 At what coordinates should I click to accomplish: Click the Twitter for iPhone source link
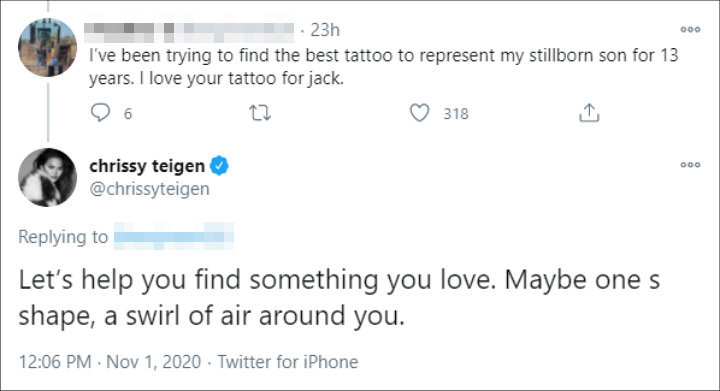coord(287,362)
